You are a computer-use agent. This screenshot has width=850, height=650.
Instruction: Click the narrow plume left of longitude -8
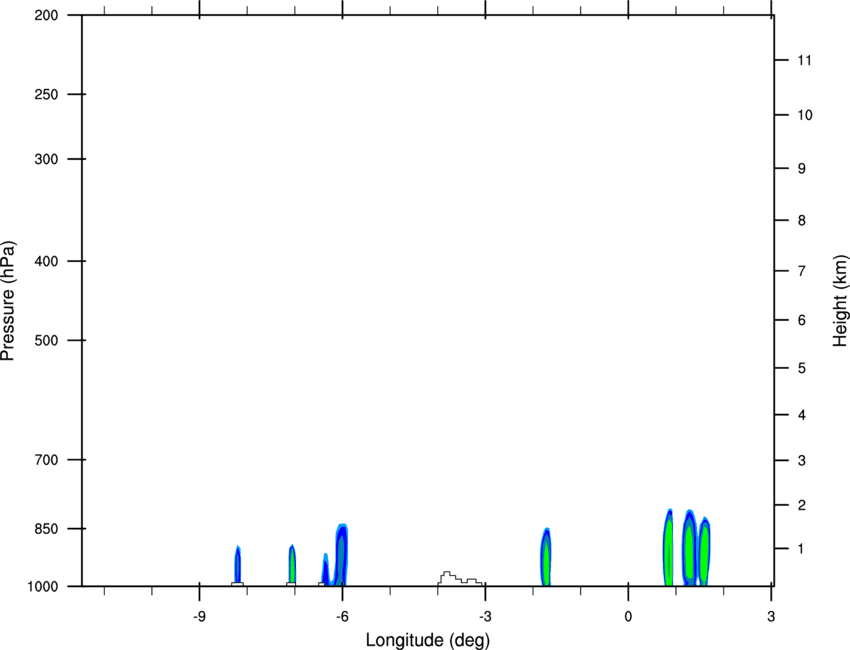[x=237, y=564]
